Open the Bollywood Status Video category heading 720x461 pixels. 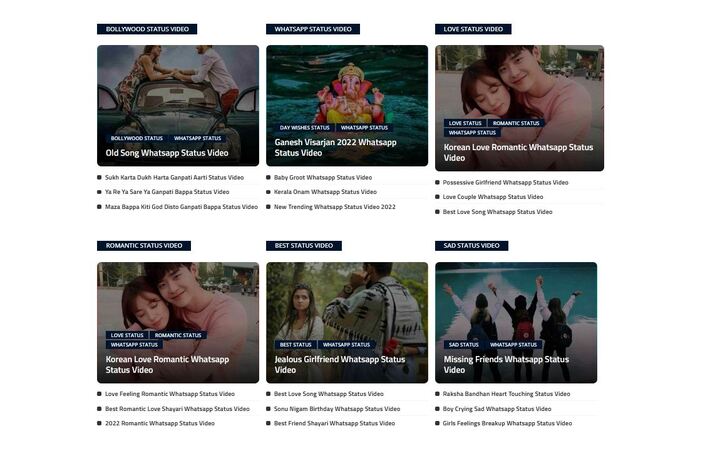147,29
